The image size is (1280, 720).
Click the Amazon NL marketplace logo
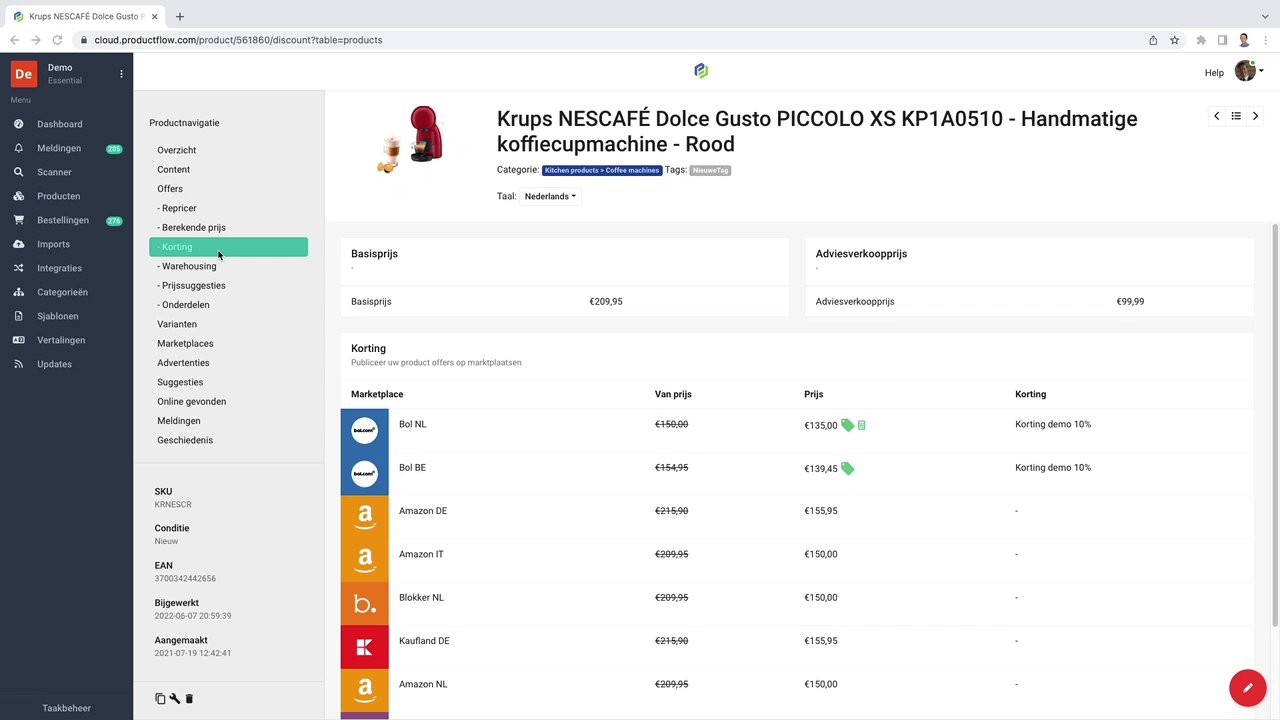pos(364,690)
